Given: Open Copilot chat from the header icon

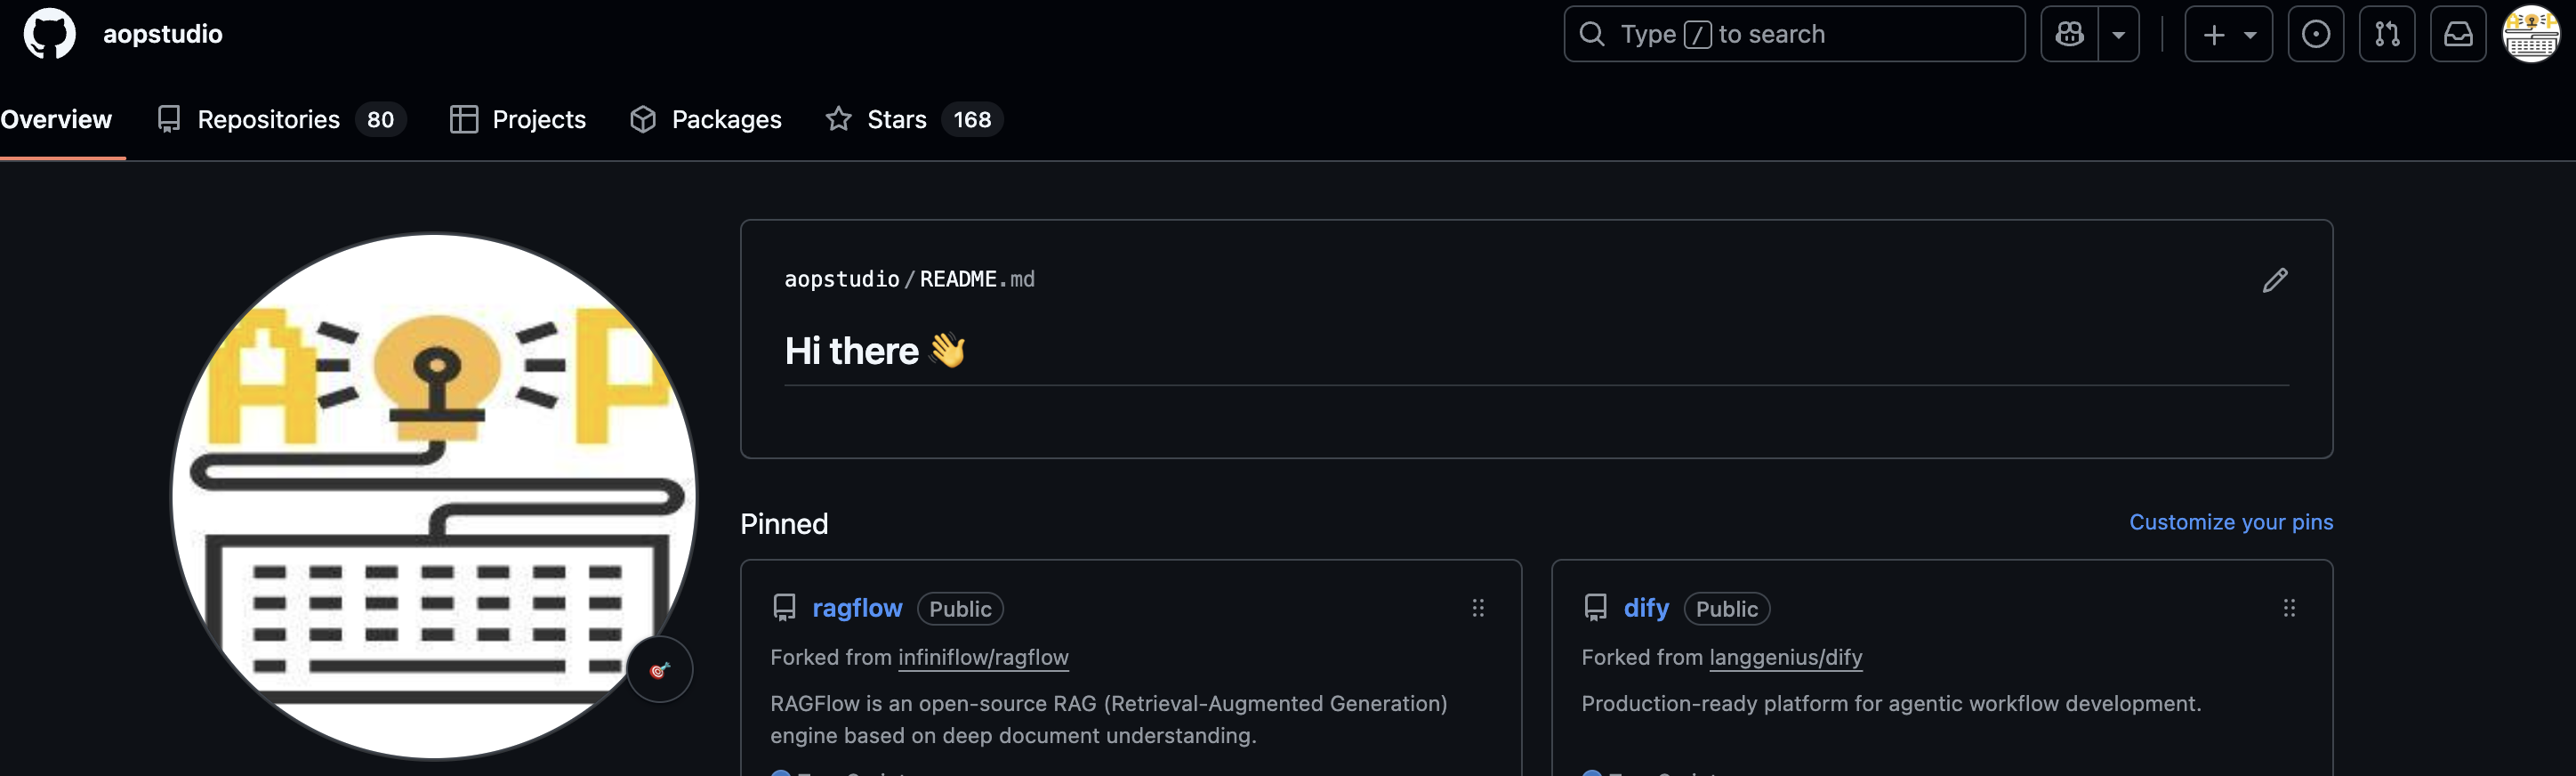Looking at the screenshot, I should 2069,34.
